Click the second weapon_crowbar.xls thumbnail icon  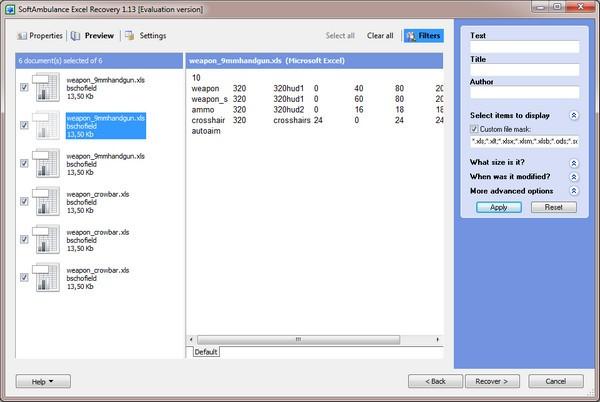pyautogui.click(x=46, y=239)
